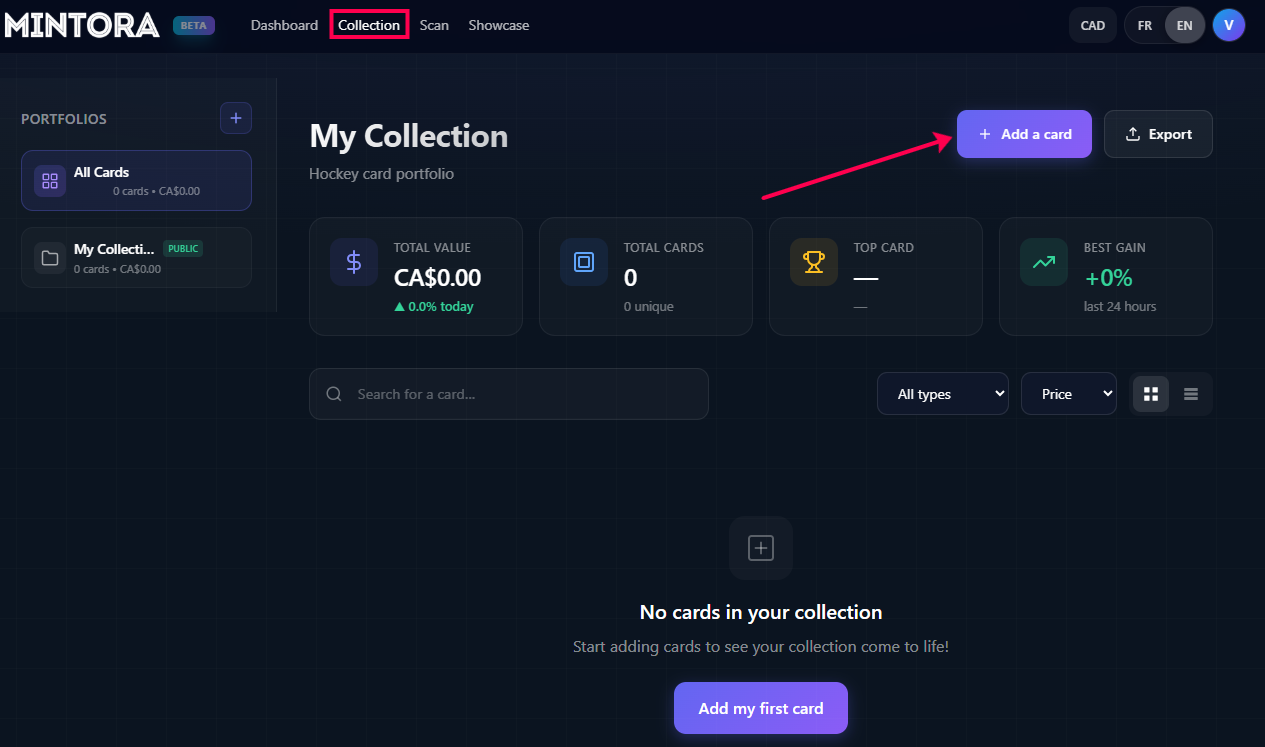This screenshot has height=747, width=1265.
Task: Click the dollar sign Total Value icon
Action: [354, 262]
